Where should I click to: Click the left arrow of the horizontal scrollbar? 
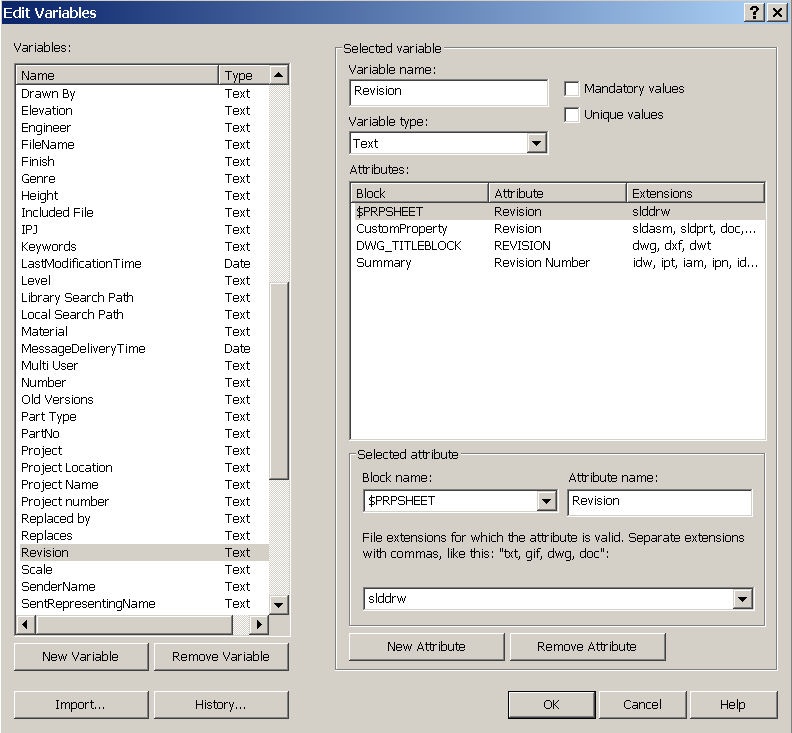[x=25, y=624]
